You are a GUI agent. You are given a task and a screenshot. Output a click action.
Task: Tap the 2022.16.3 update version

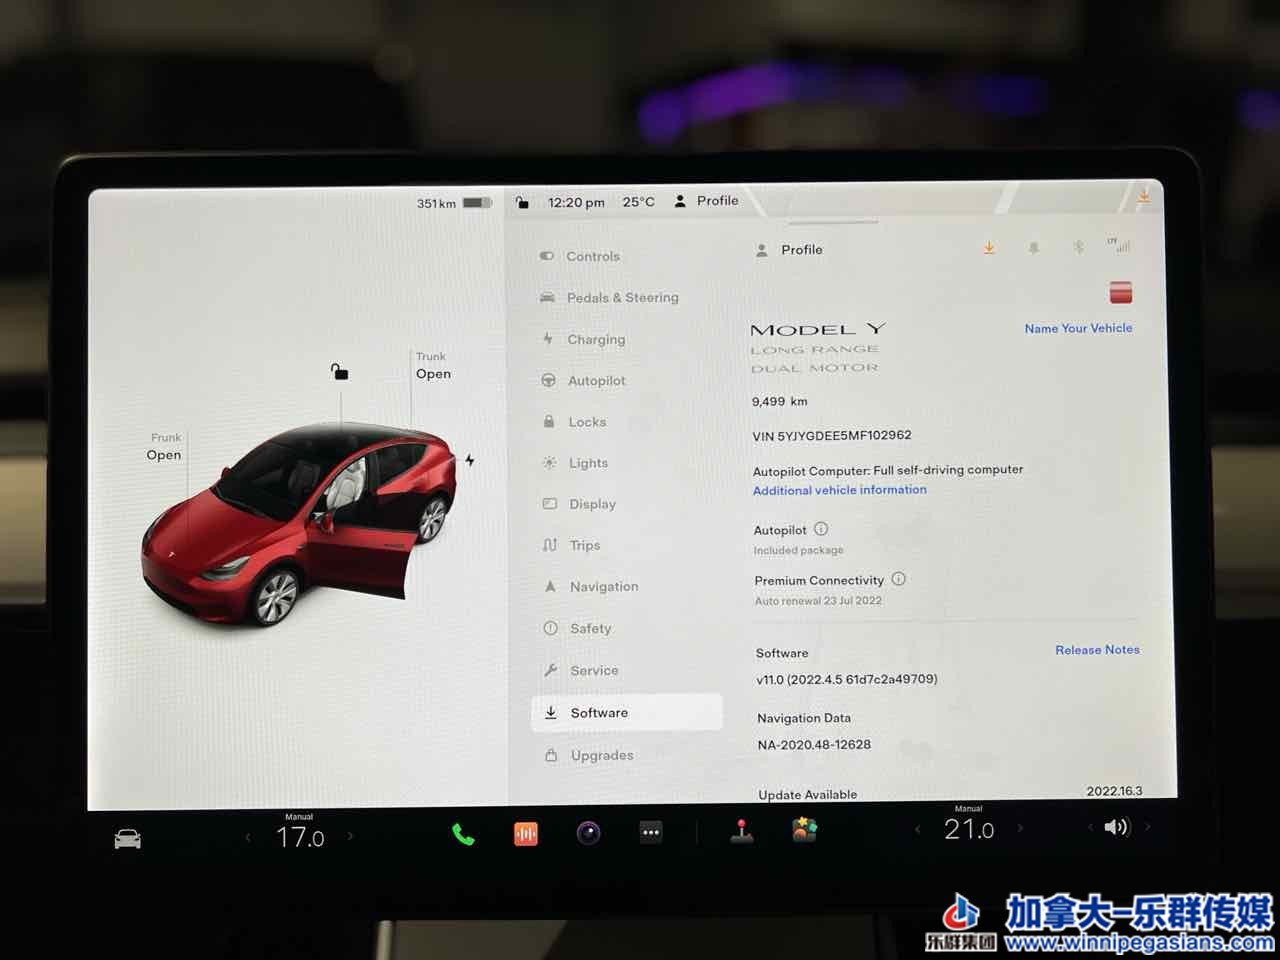1114,791
